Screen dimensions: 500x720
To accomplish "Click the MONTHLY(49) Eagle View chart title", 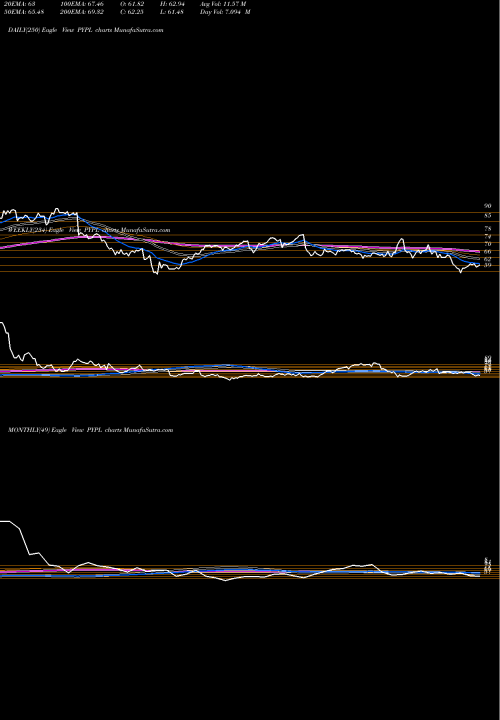I will [90, 430].
